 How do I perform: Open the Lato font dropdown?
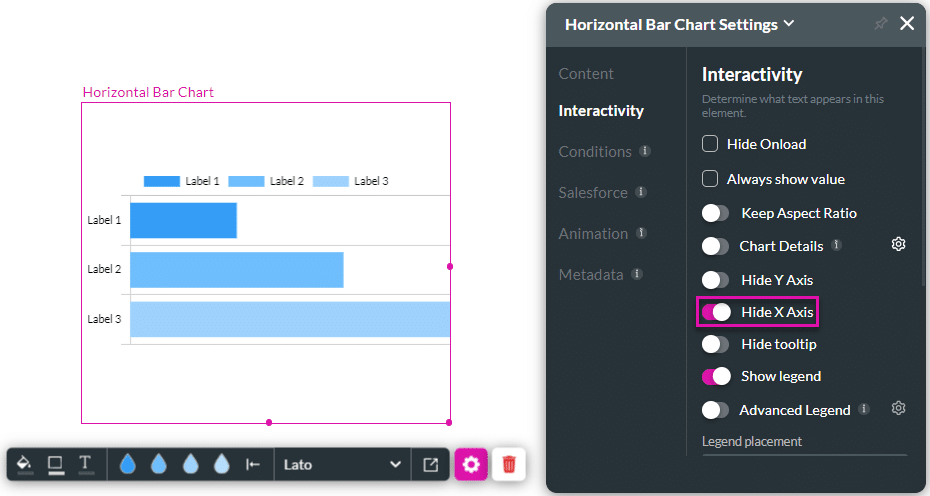[342, 464]
